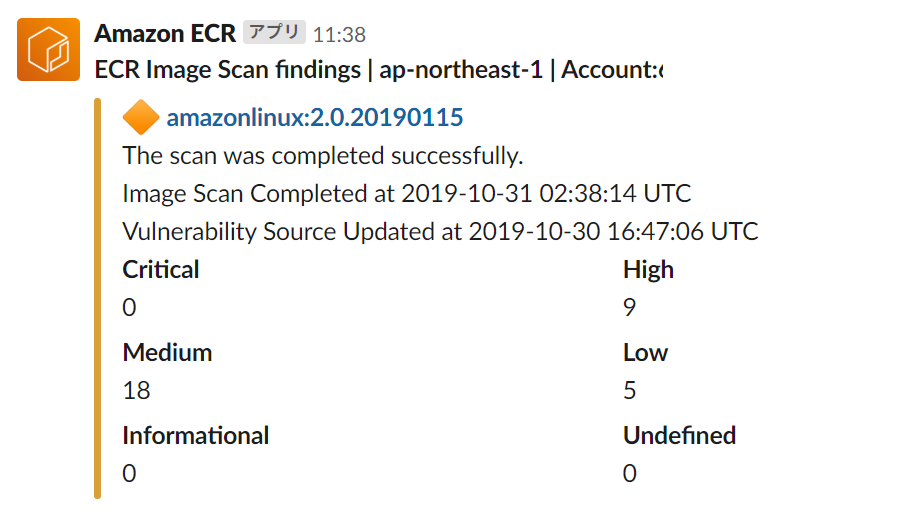Viewport: 919px width, 515px height.
Task: Click the scan completed successfully text
Action: pos(323,156)
